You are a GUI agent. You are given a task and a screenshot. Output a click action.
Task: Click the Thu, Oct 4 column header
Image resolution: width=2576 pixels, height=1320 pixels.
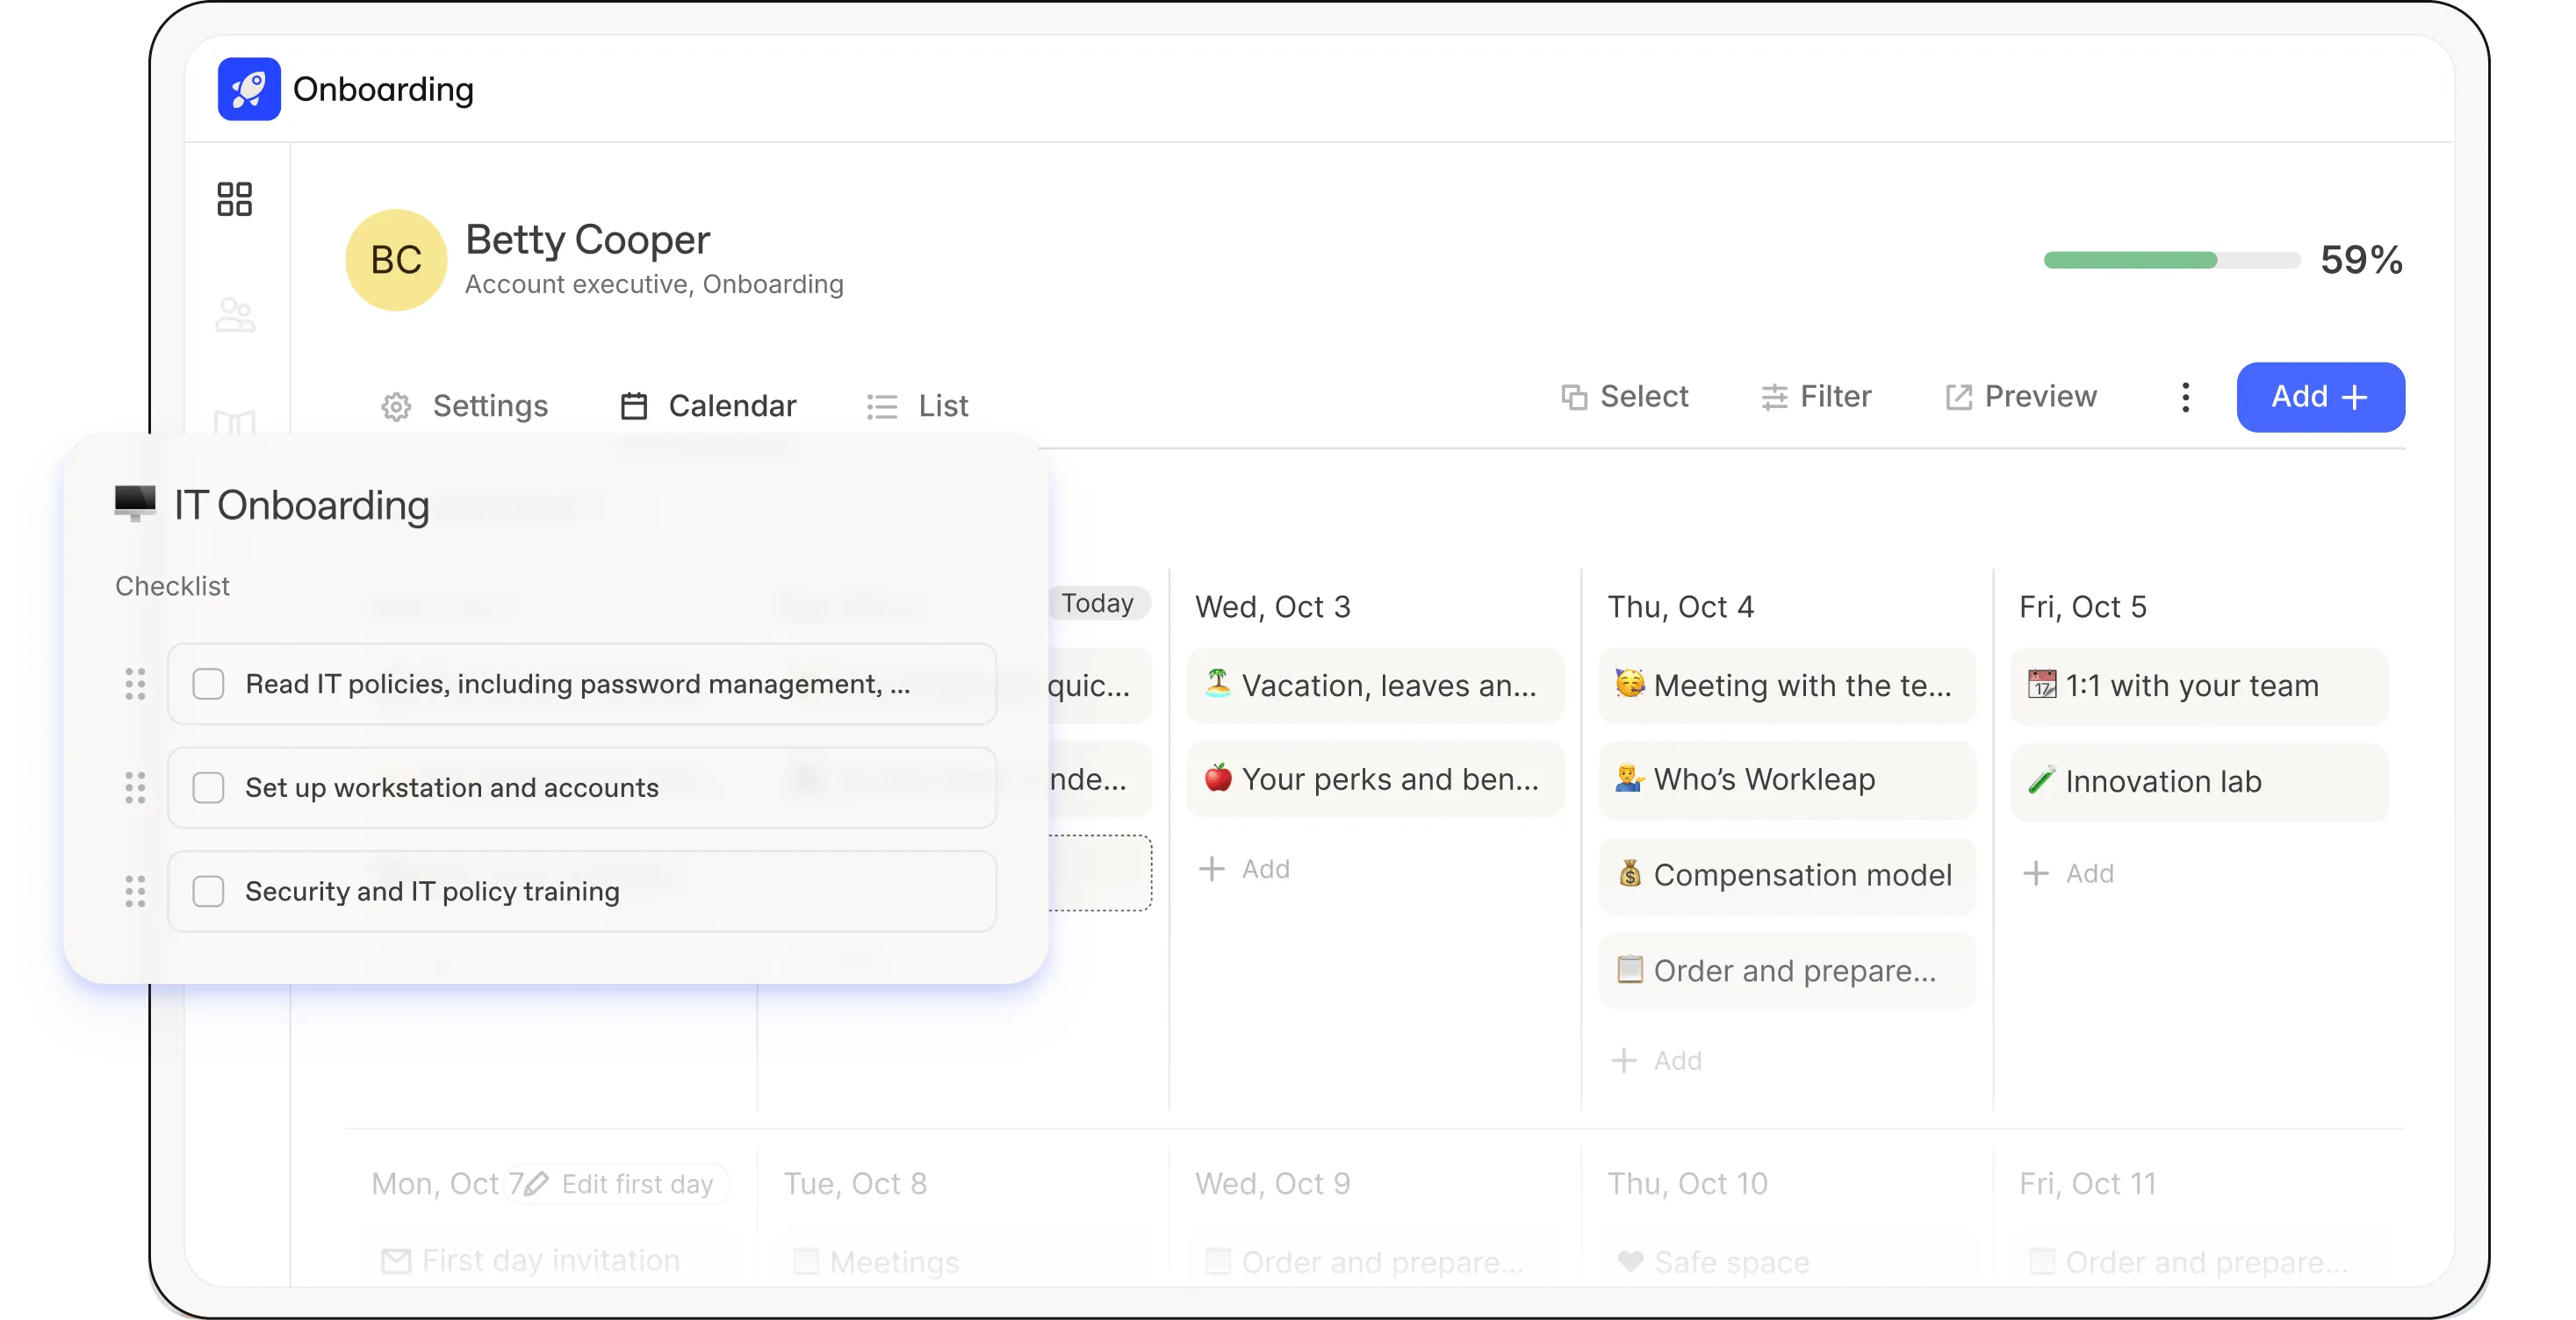(x=1681, y=607)
